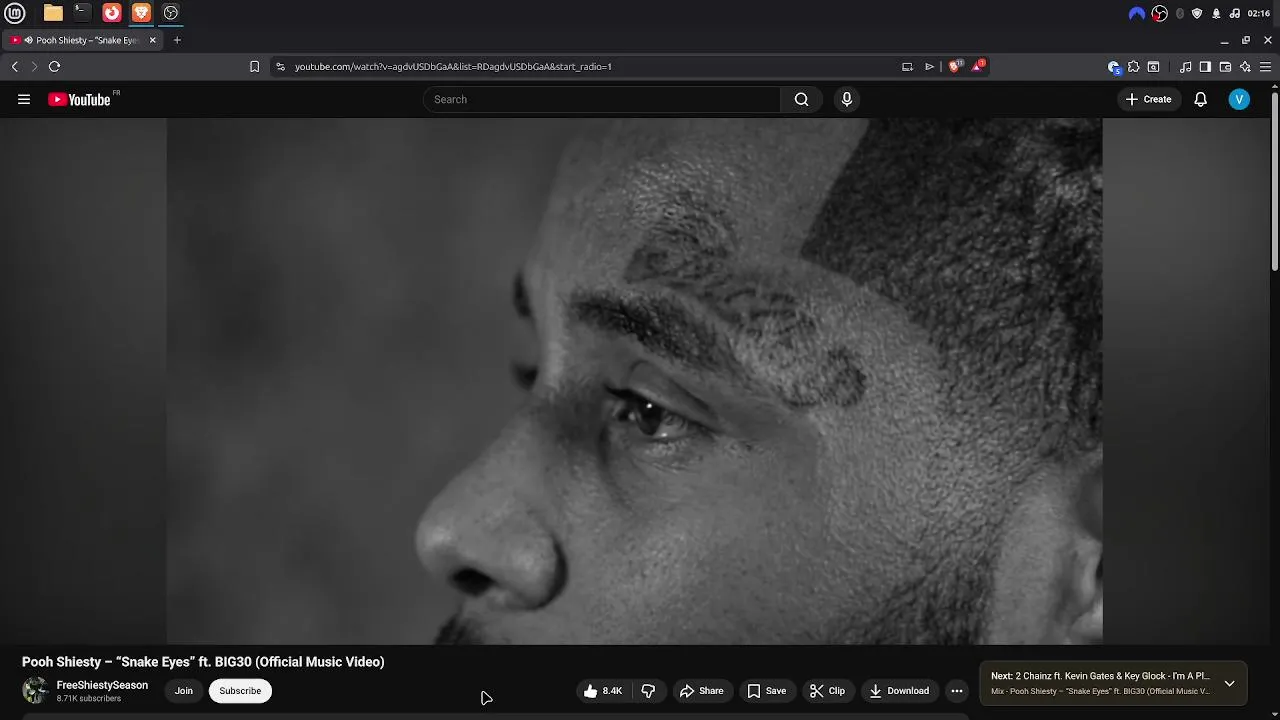Screen dimensions: 1280x720
Task: Like the video with thumbs up
Action: tap(603, 691)
